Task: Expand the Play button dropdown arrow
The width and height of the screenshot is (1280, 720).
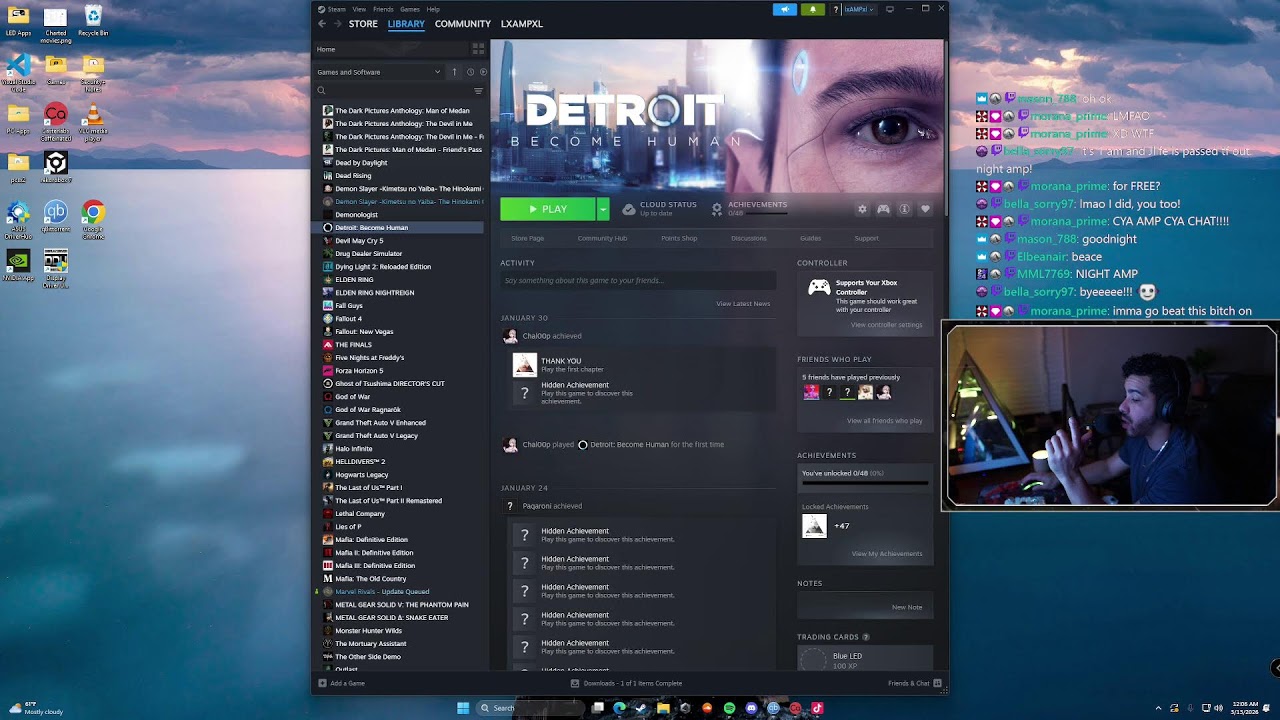Action: (x=603, y=209)
